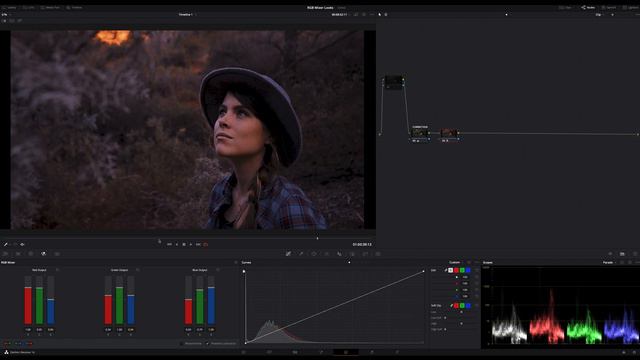This screenshot has width=640, height=360.
Task: Open the 3D palette icon
Action: [x=378, y=254]
